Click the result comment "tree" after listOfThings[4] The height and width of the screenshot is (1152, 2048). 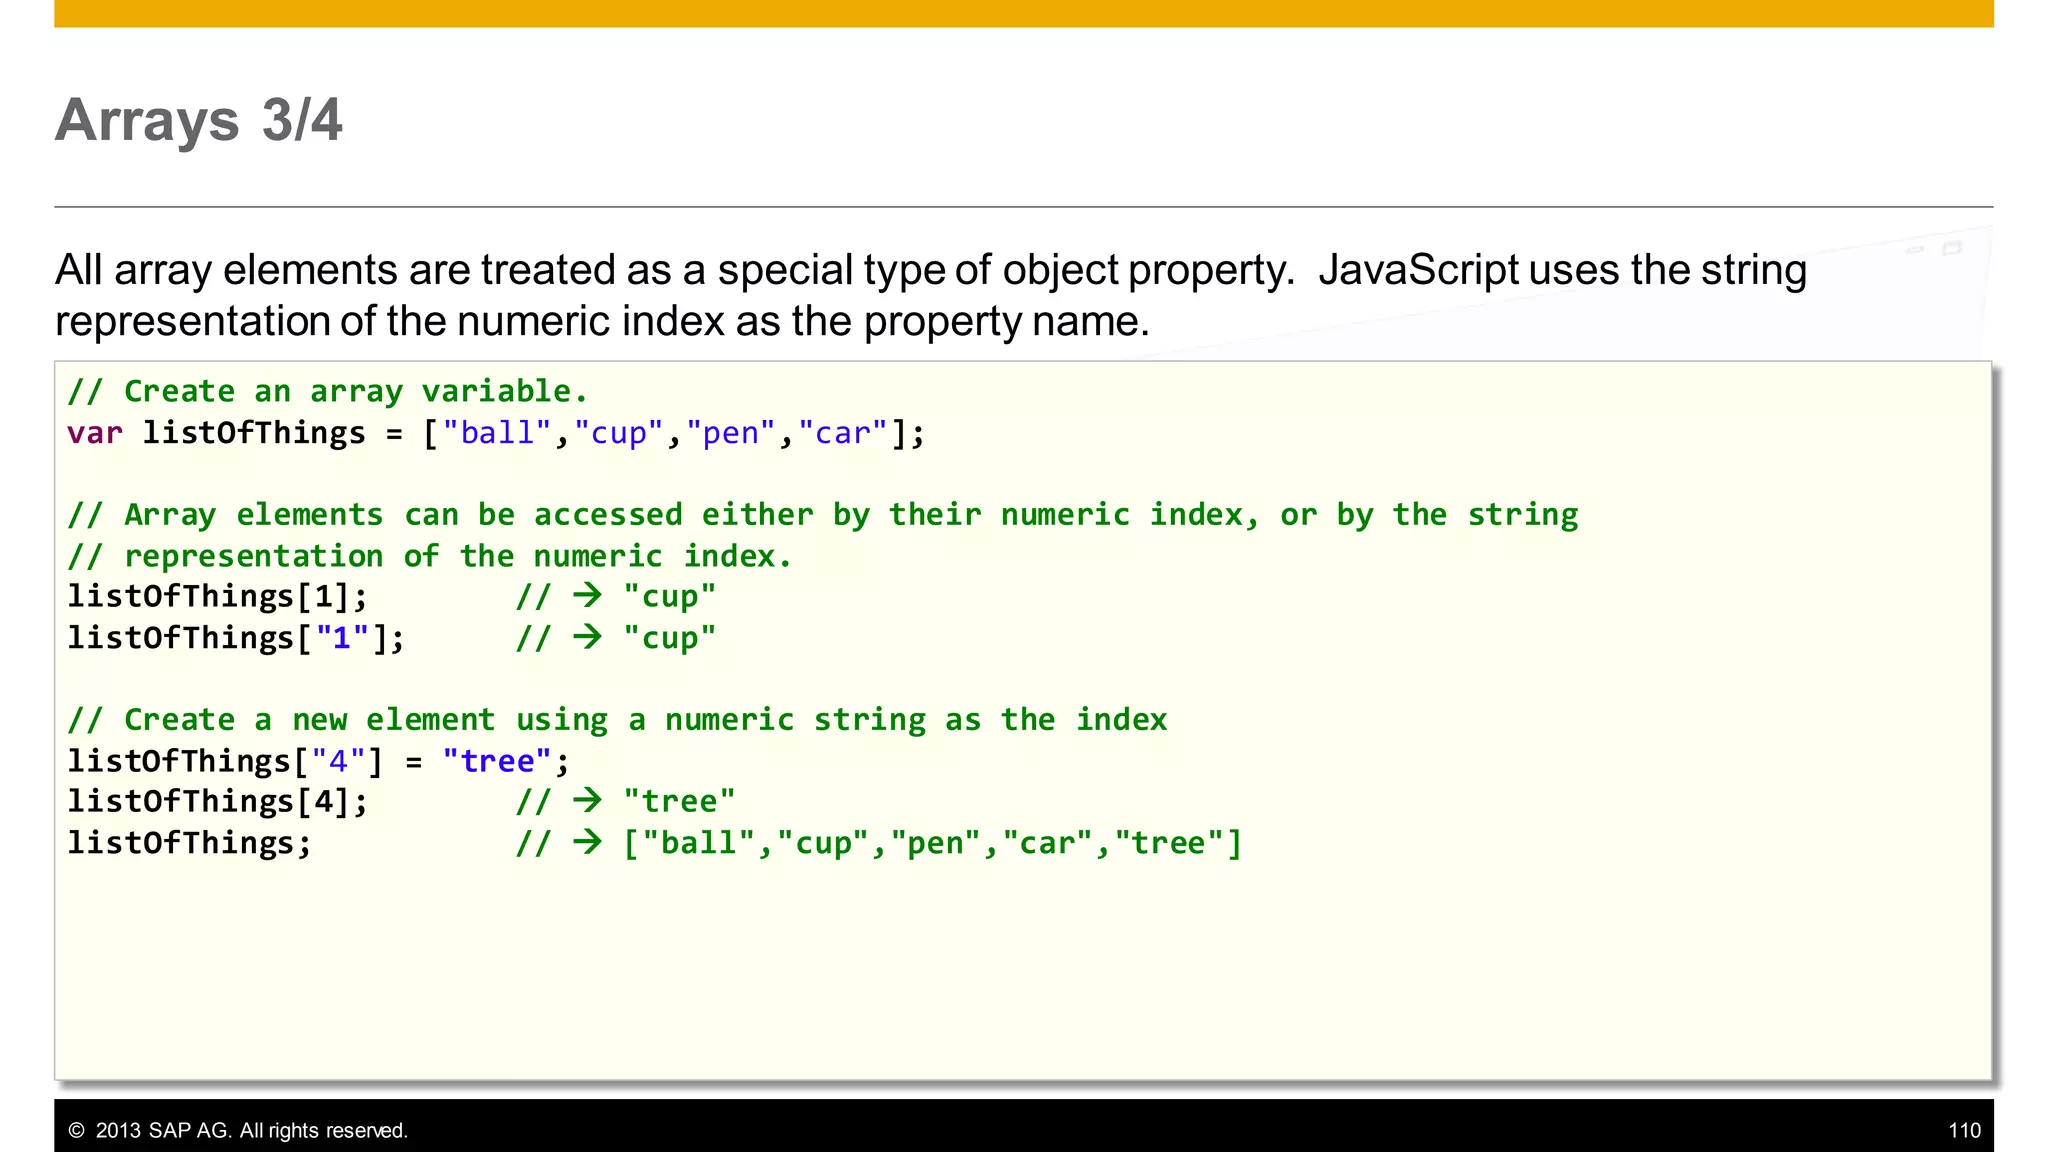[625, 802]
